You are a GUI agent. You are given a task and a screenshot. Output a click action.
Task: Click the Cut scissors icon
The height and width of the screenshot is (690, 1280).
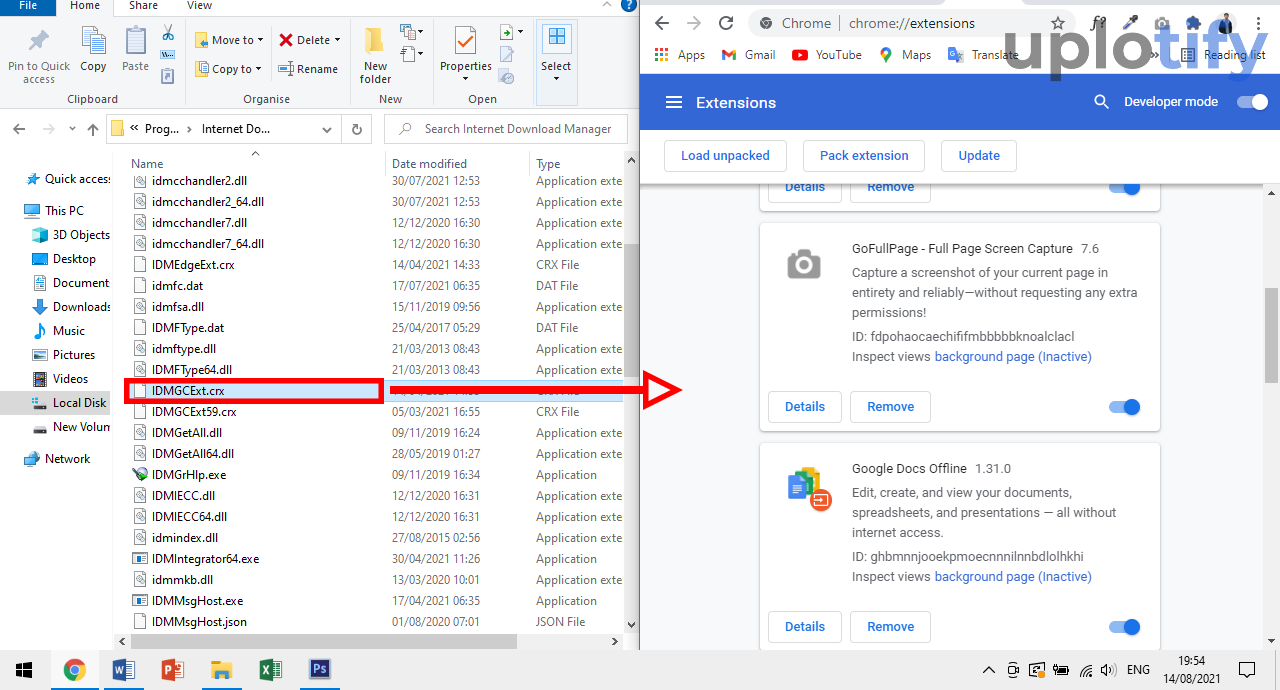[x=168, y=33]
